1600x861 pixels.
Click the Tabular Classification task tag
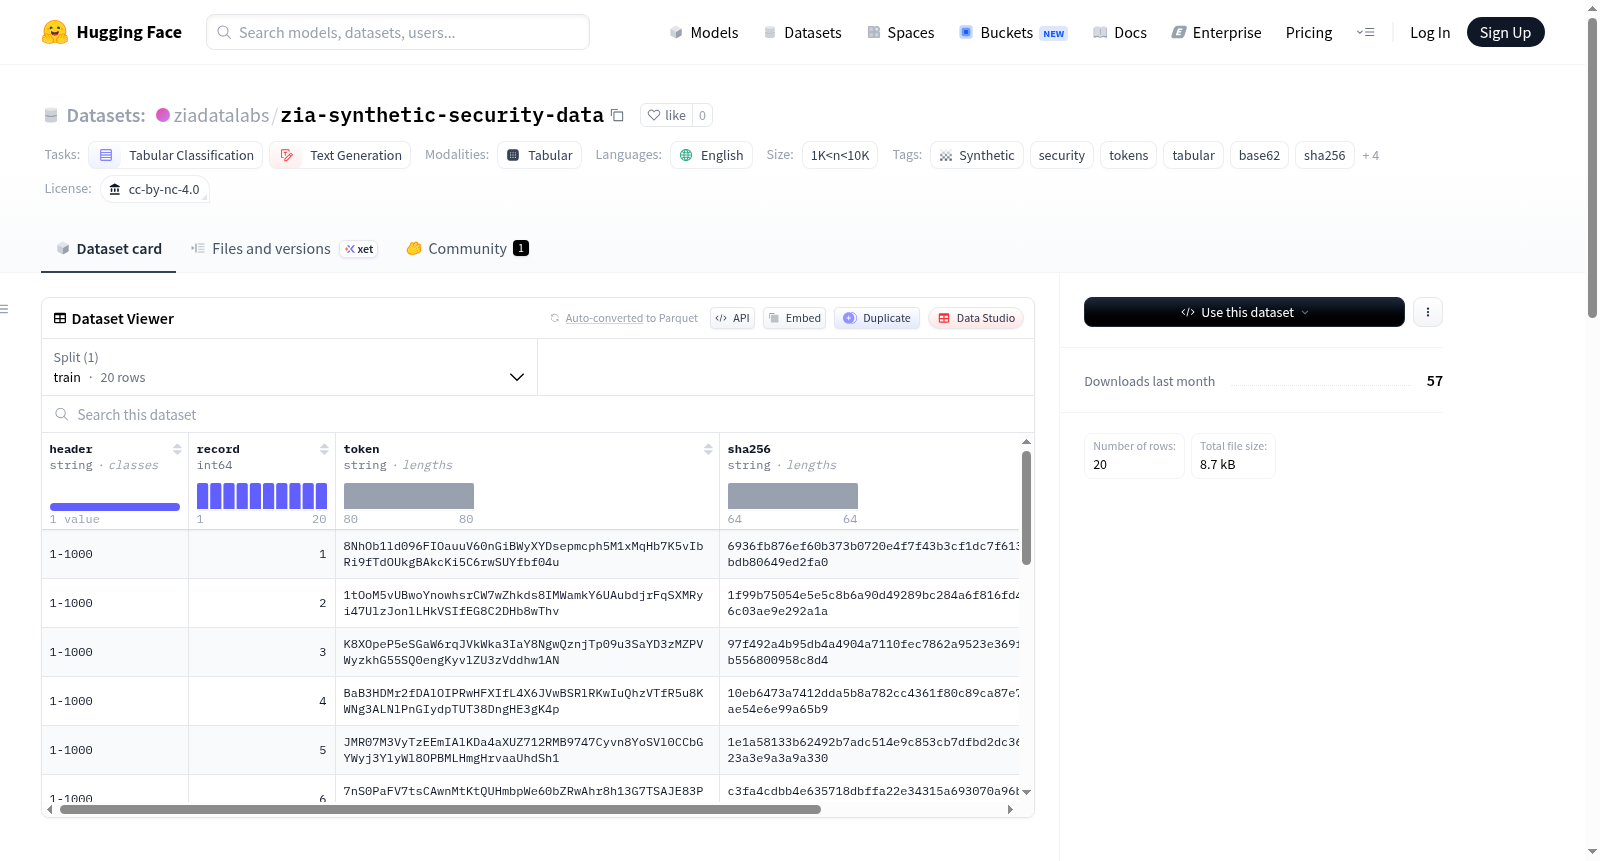176,155
